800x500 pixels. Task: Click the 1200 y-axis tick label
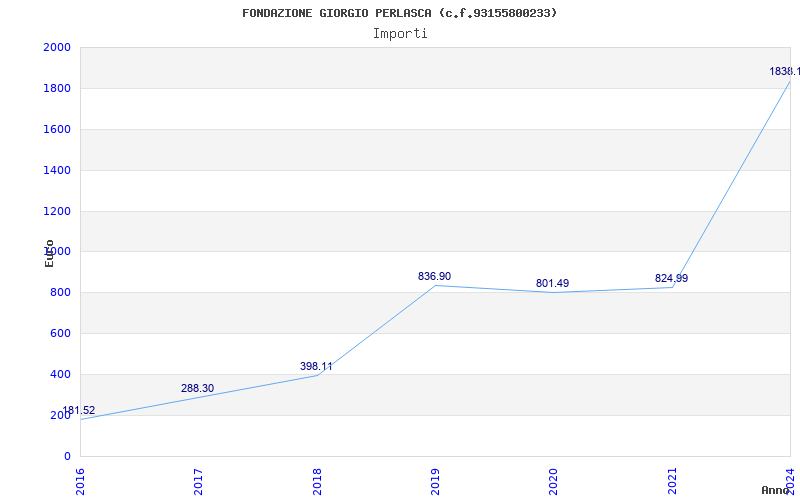pos(57,211)
